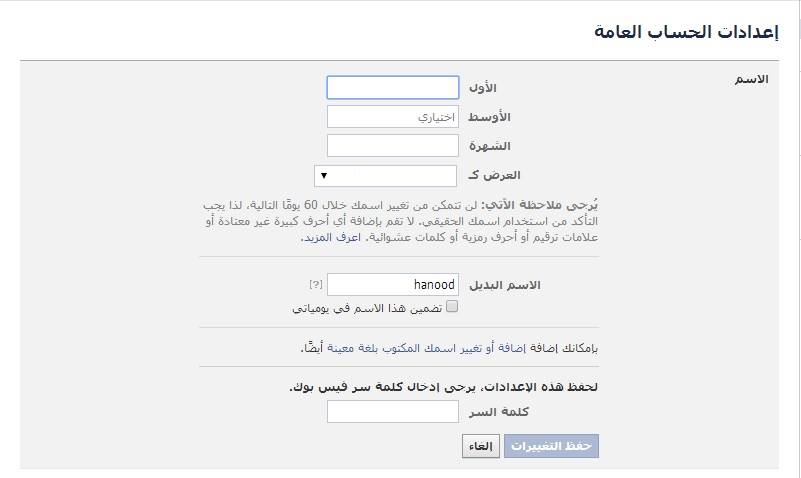Screen dimensions: 801x478
Task: Click the Facebook password "كلمة السر" input field
Action: pos(392,411)
